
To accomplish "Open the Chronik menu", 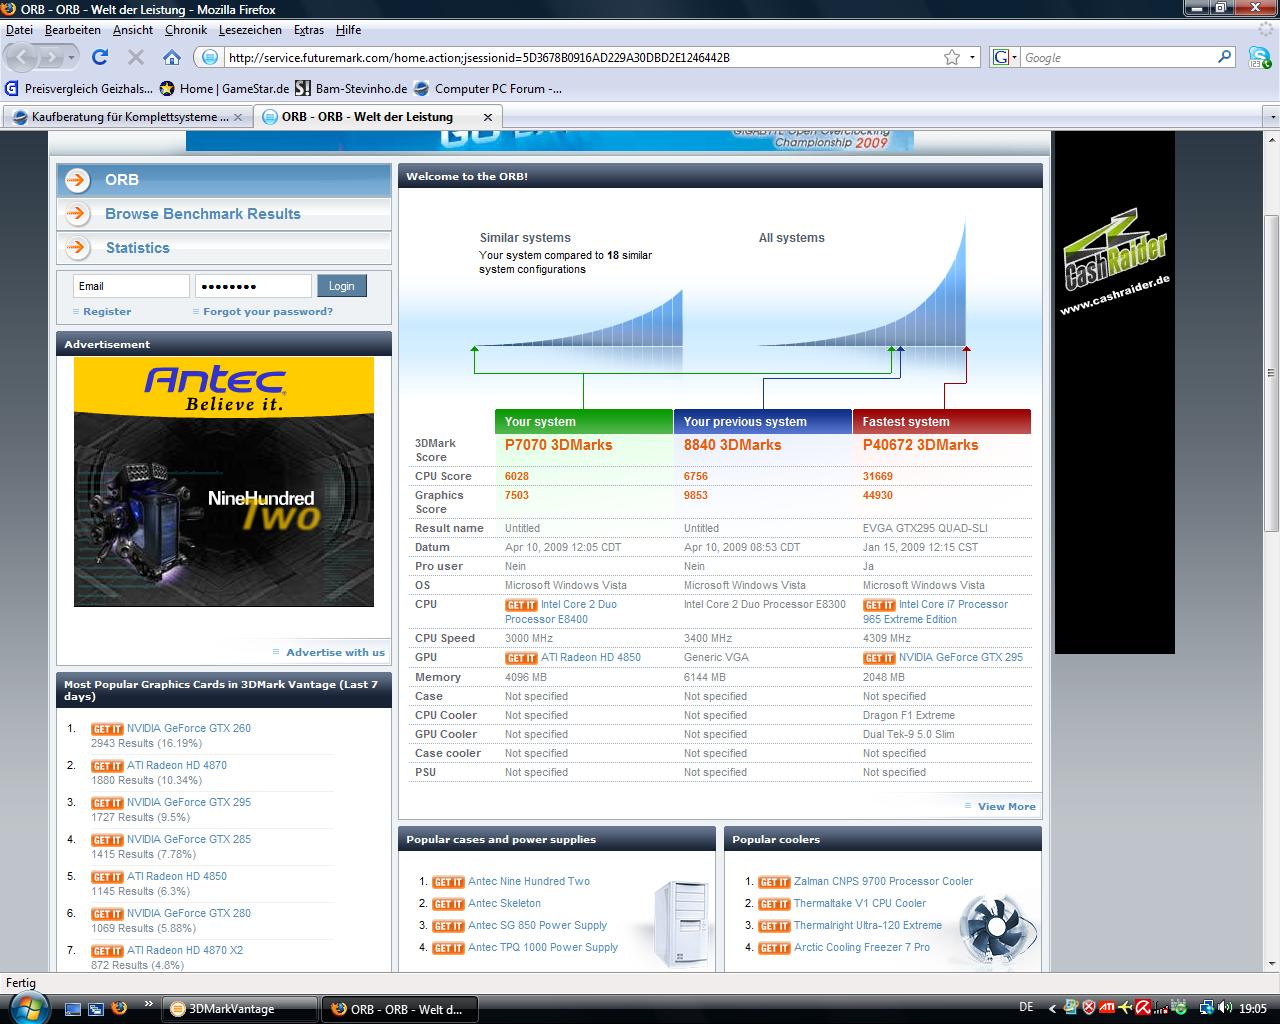I will tap(186, 30).
